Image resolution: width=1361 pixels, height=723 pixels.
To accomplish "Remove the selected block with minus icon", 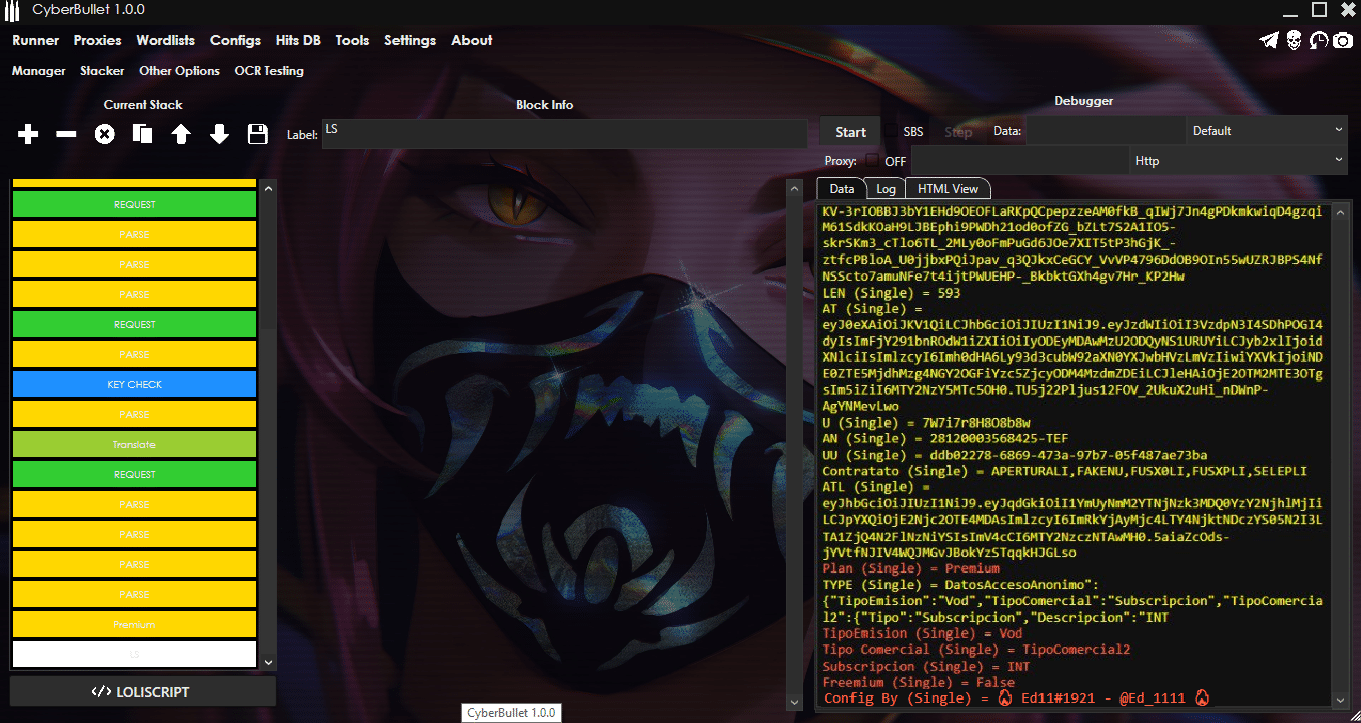I will tap(66, 134).
